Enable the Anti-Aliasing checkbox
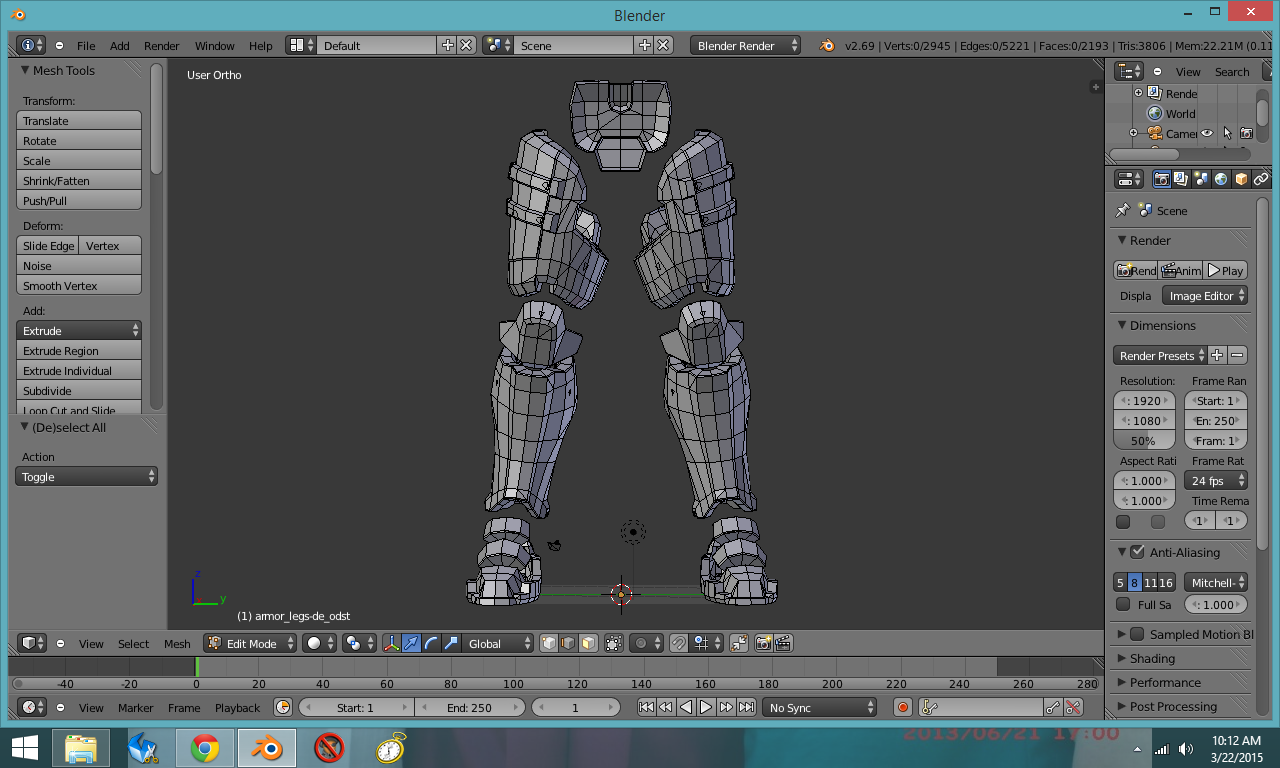This screenshot has width=1280, height=768. [1137, 552]
